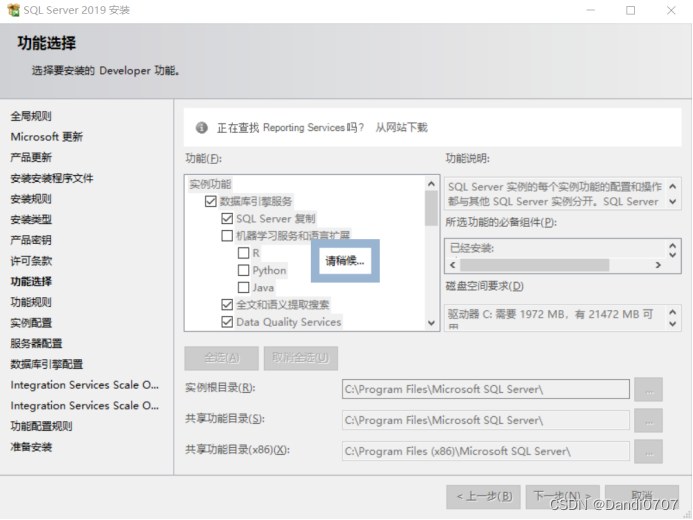Select the 功能配置规则 step

(x=42, y=426)
